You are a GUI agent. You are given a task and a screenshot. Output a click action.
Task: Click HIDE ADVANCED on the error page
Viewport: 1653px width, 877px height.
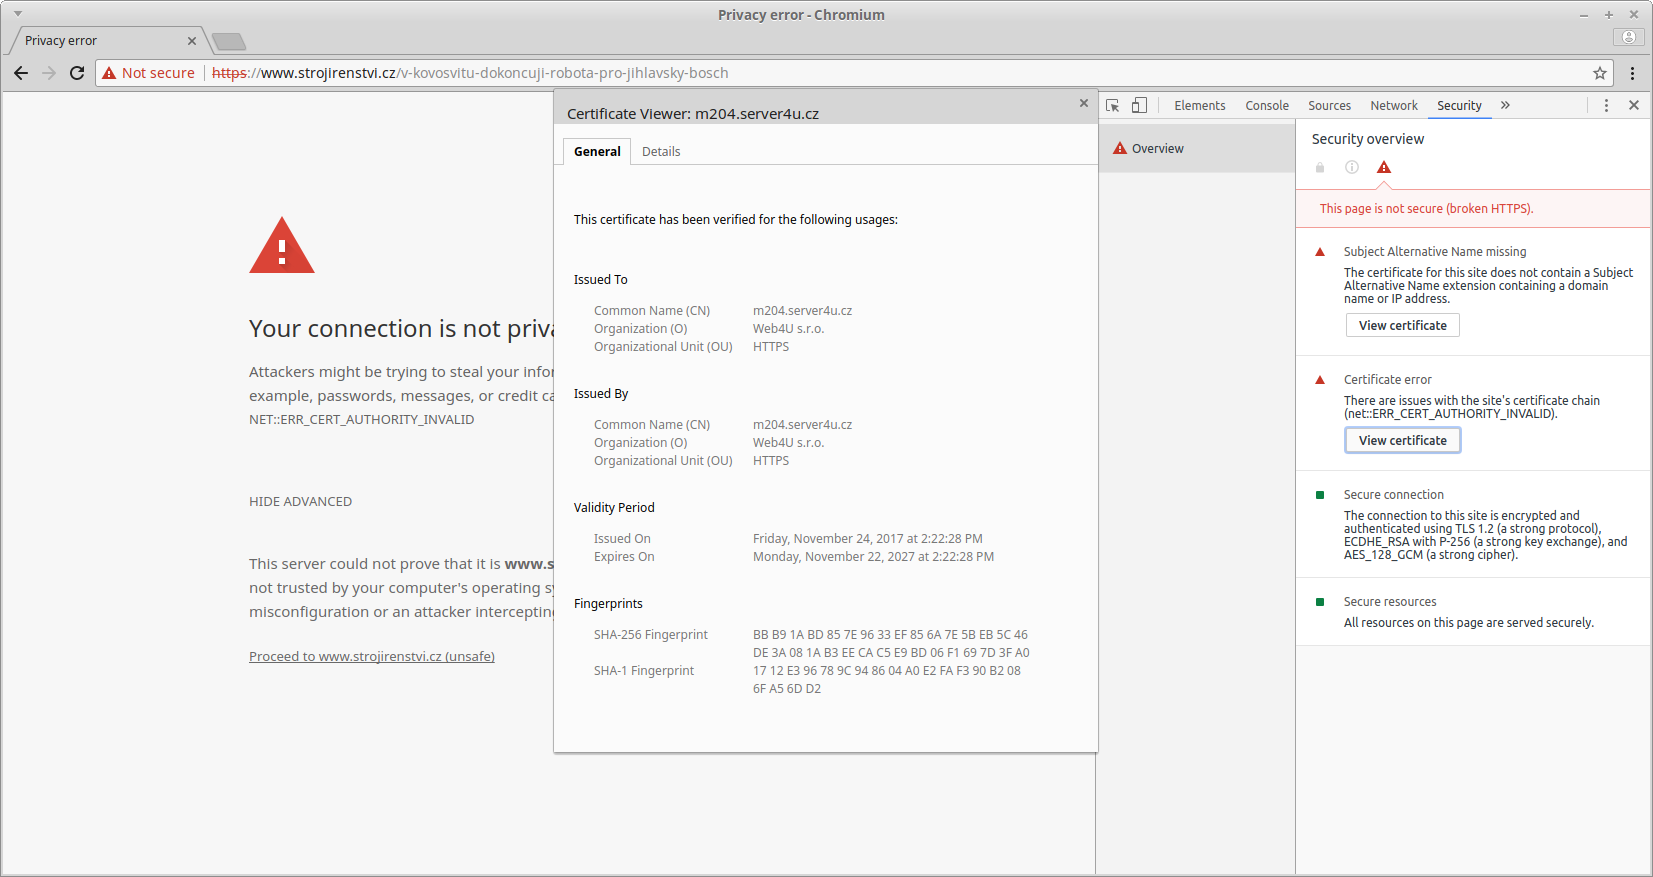click(x=300, y=502)
